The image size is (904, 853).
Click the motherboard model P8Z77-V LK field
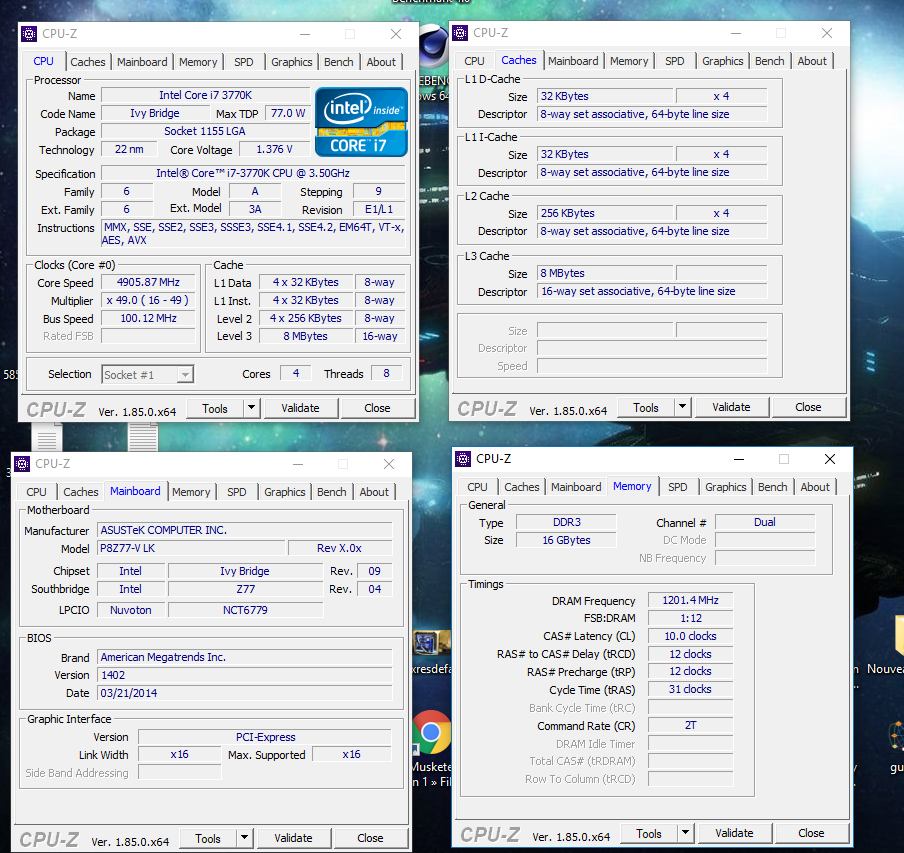point(191,548)
